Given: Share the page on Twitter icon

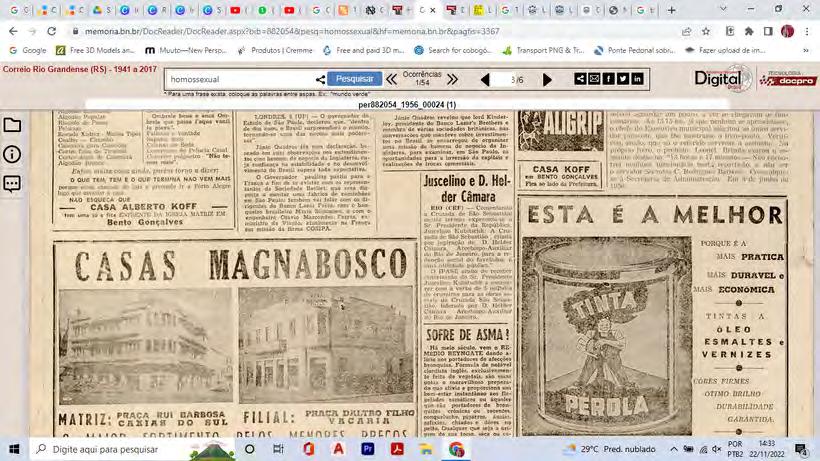Looking at the screenshot, I should [623, 79].
